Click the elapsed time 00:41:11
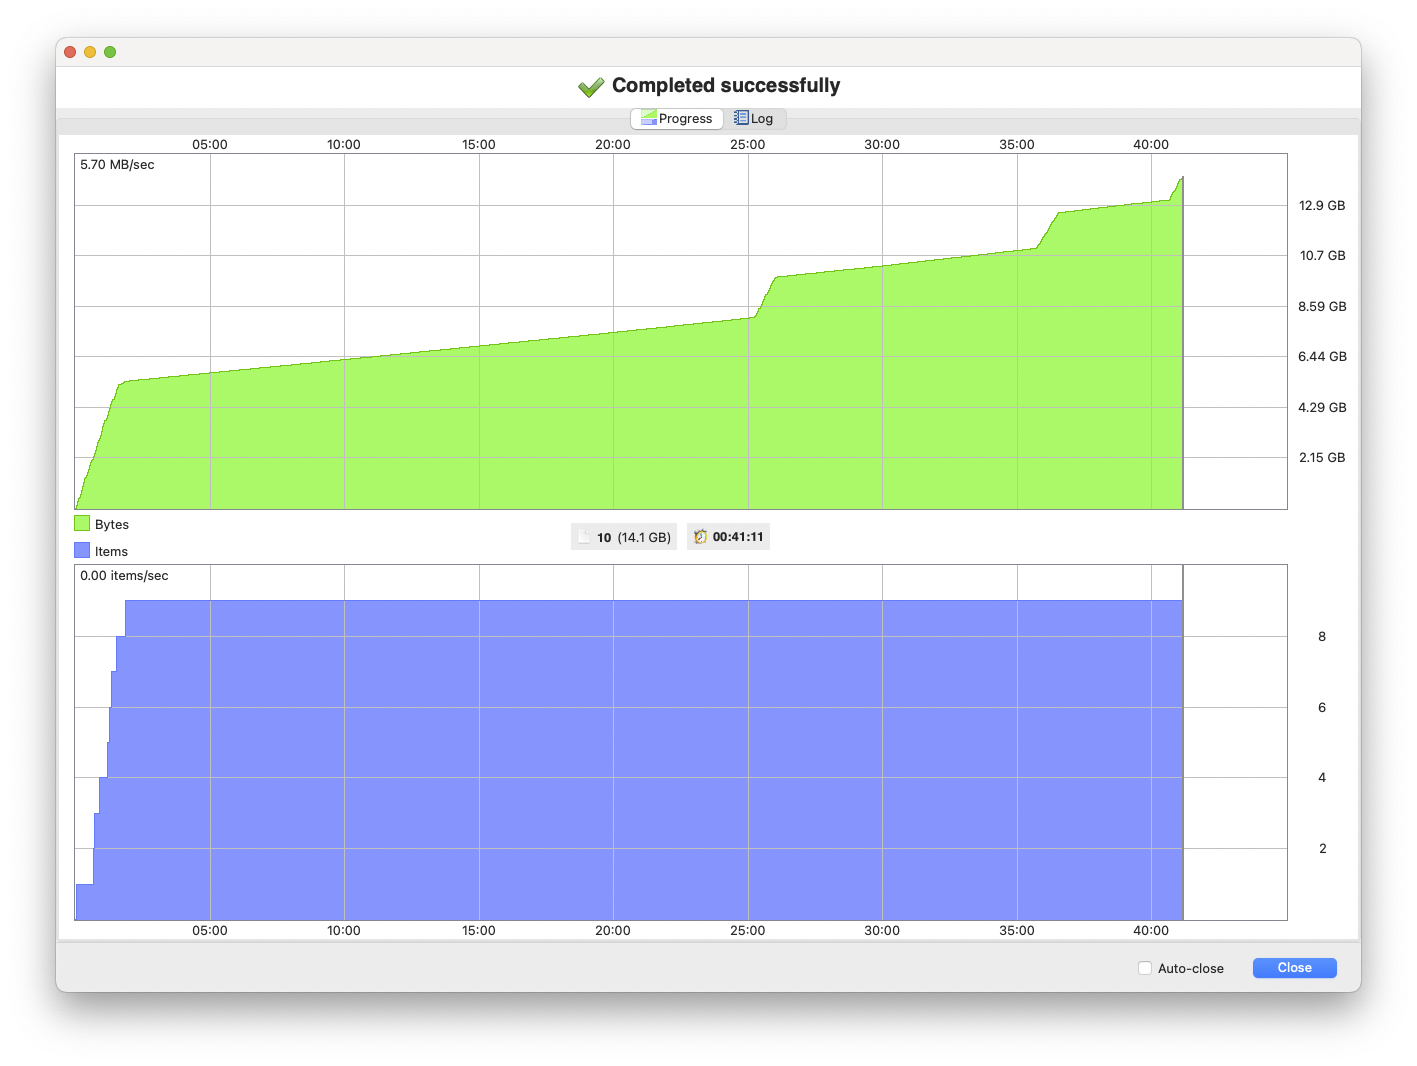This screenshot has width=1417, height=1066. pyautogui.click(x=738, y=537)
